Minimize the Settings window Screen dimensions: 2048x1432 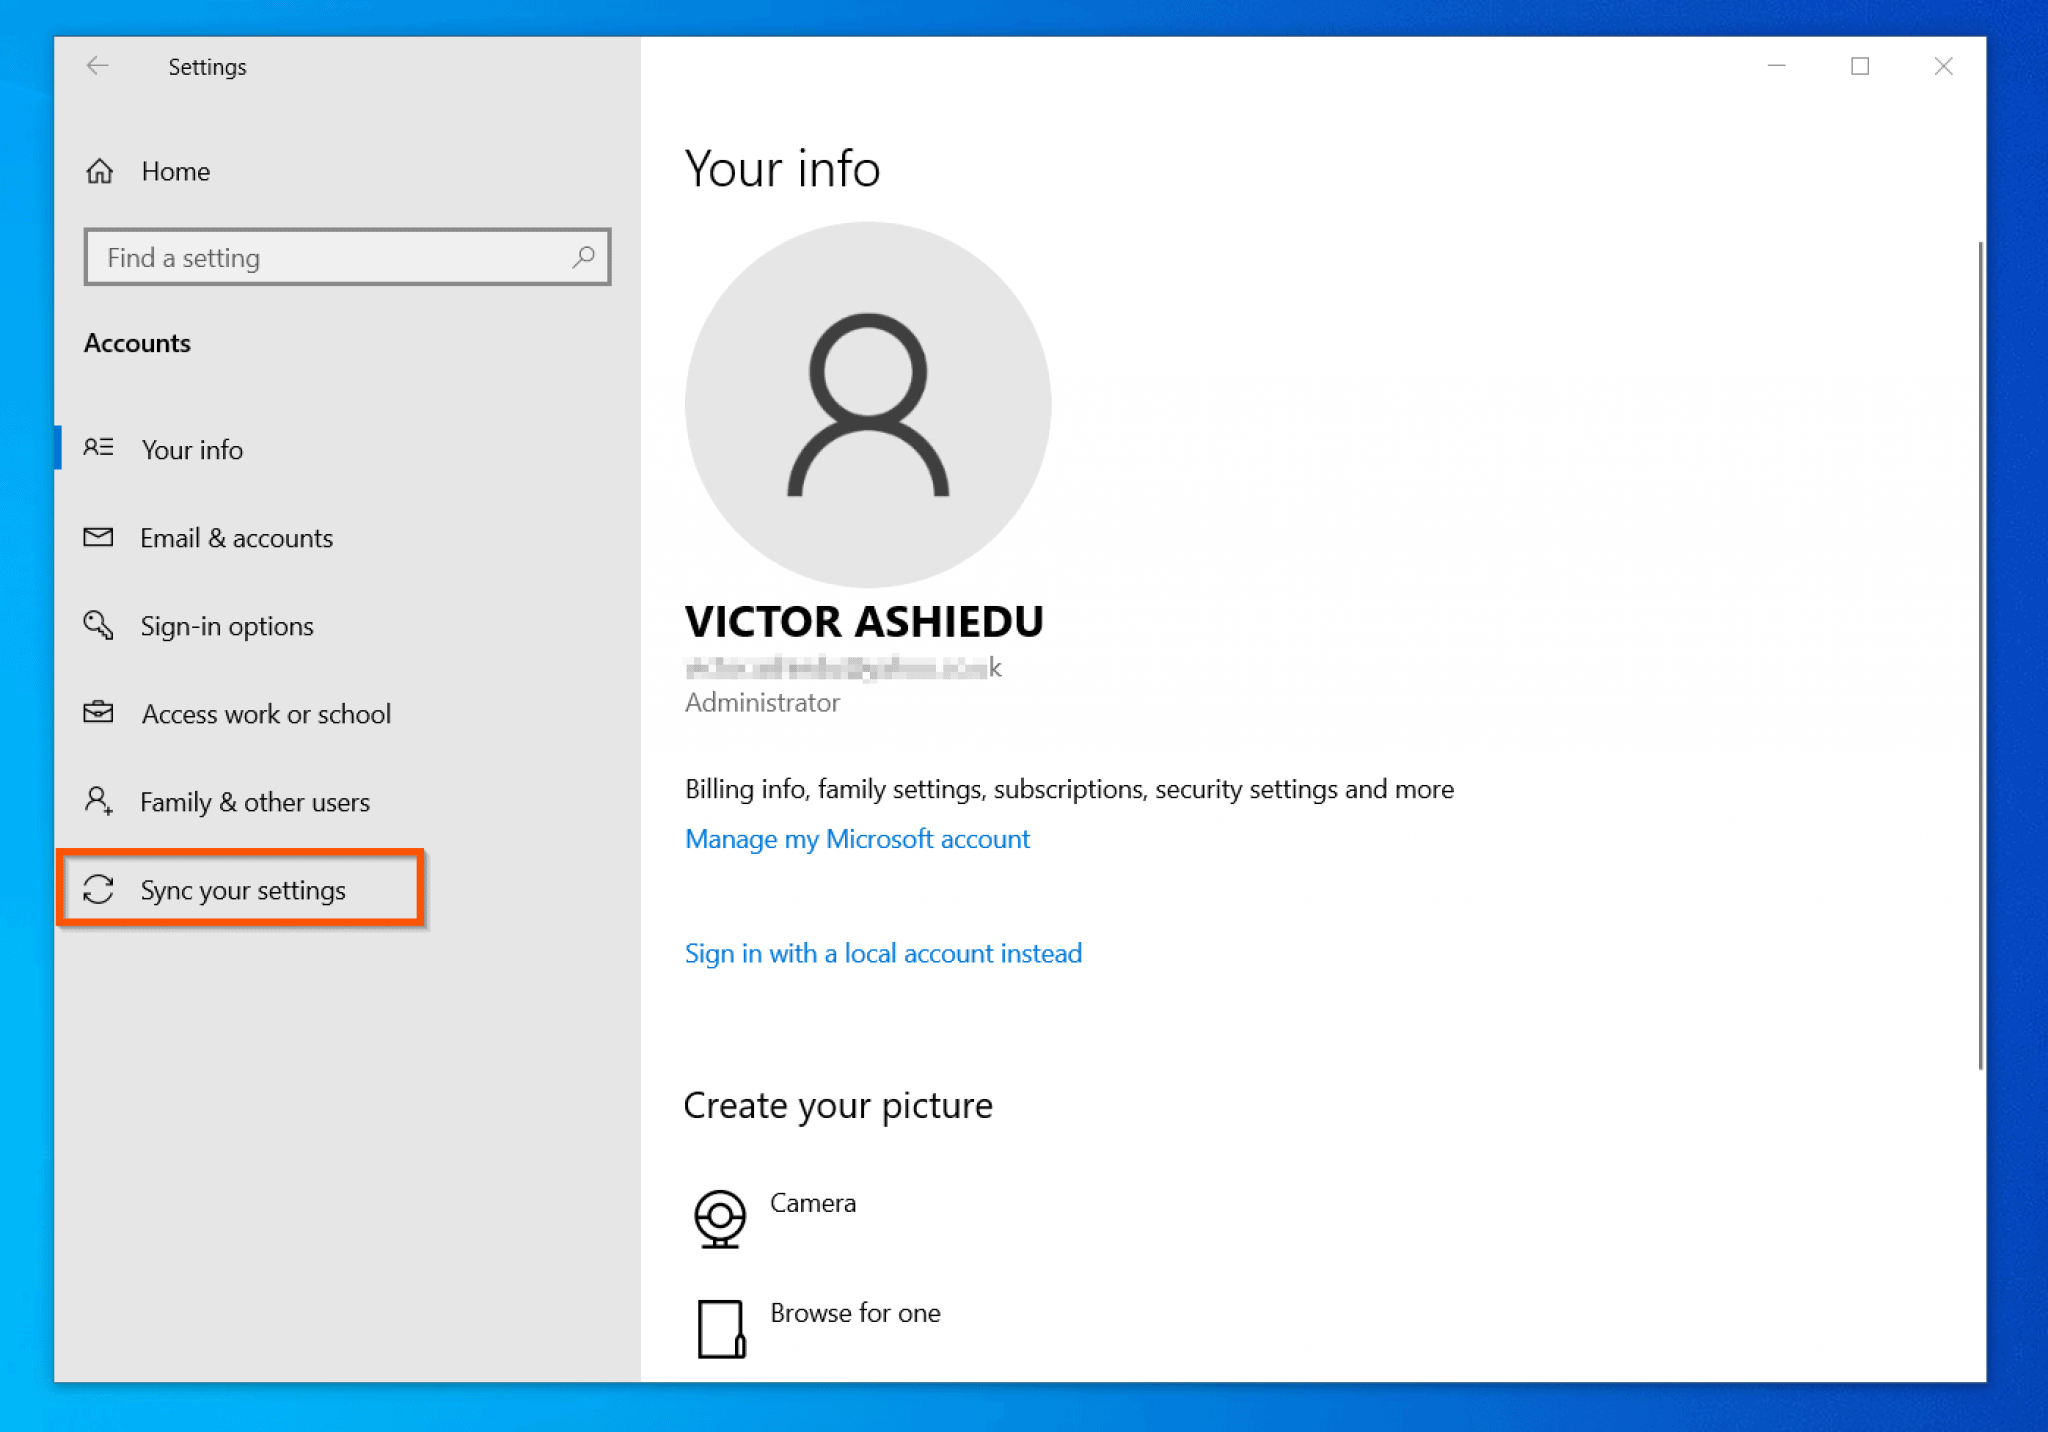point(1776,66)
